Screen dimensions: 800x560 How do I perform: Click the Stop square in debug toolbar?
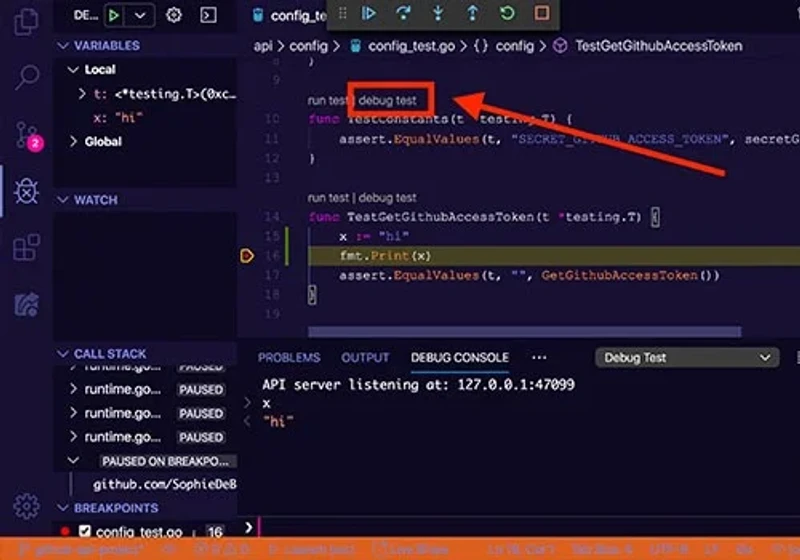[542, 13]
